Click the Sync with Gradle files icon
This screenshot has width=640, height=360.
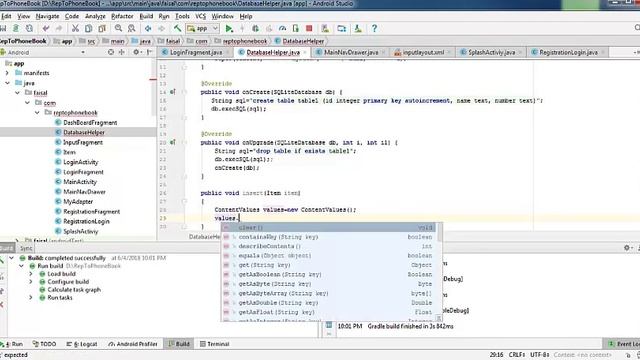pos(342,29)
